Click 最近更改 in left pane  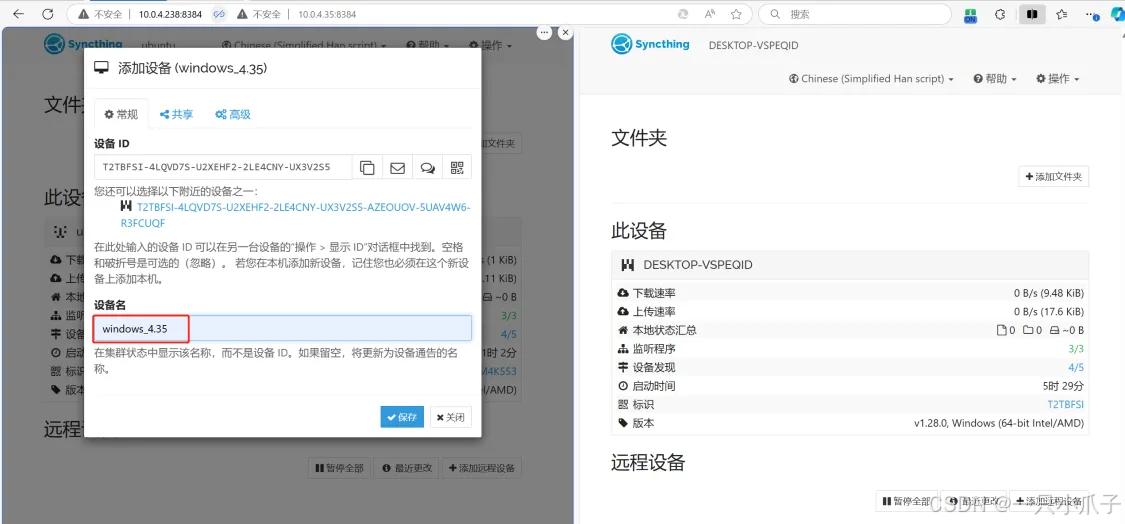(x=407, y=468)
